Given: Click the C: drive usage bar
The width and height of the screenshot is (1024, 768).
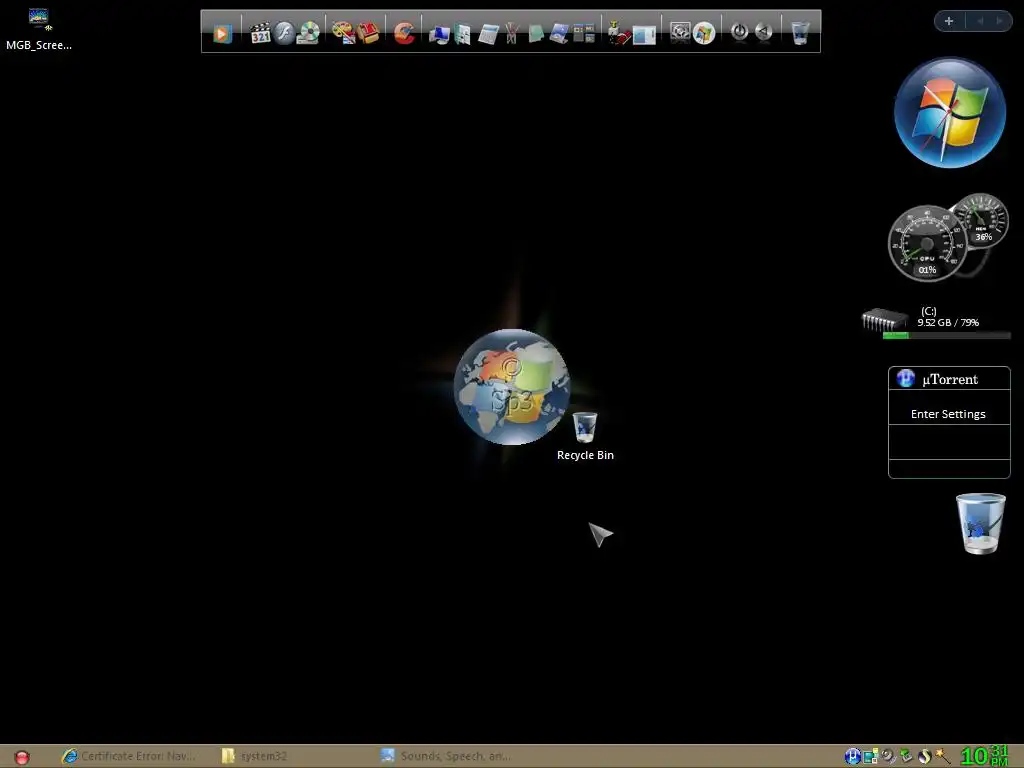Looking at the screenshot, I should click(x=946, y=336).
